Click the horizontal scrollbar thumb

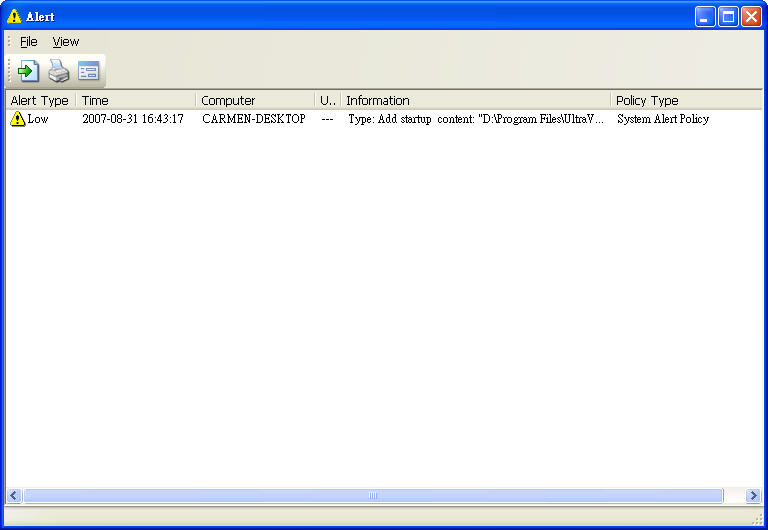tap(373, 496)
